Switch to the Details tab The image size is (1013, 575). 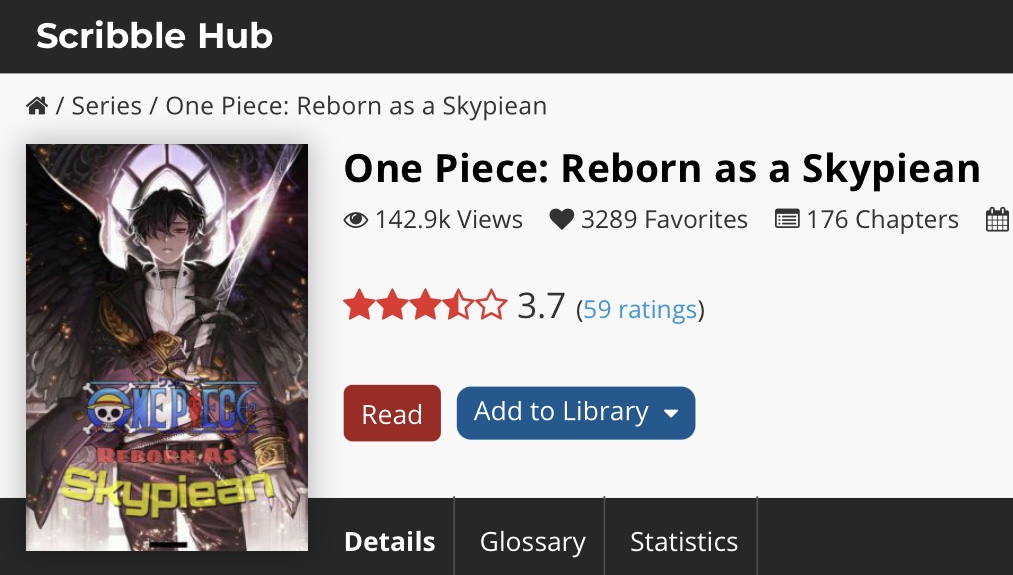[389, 542]
